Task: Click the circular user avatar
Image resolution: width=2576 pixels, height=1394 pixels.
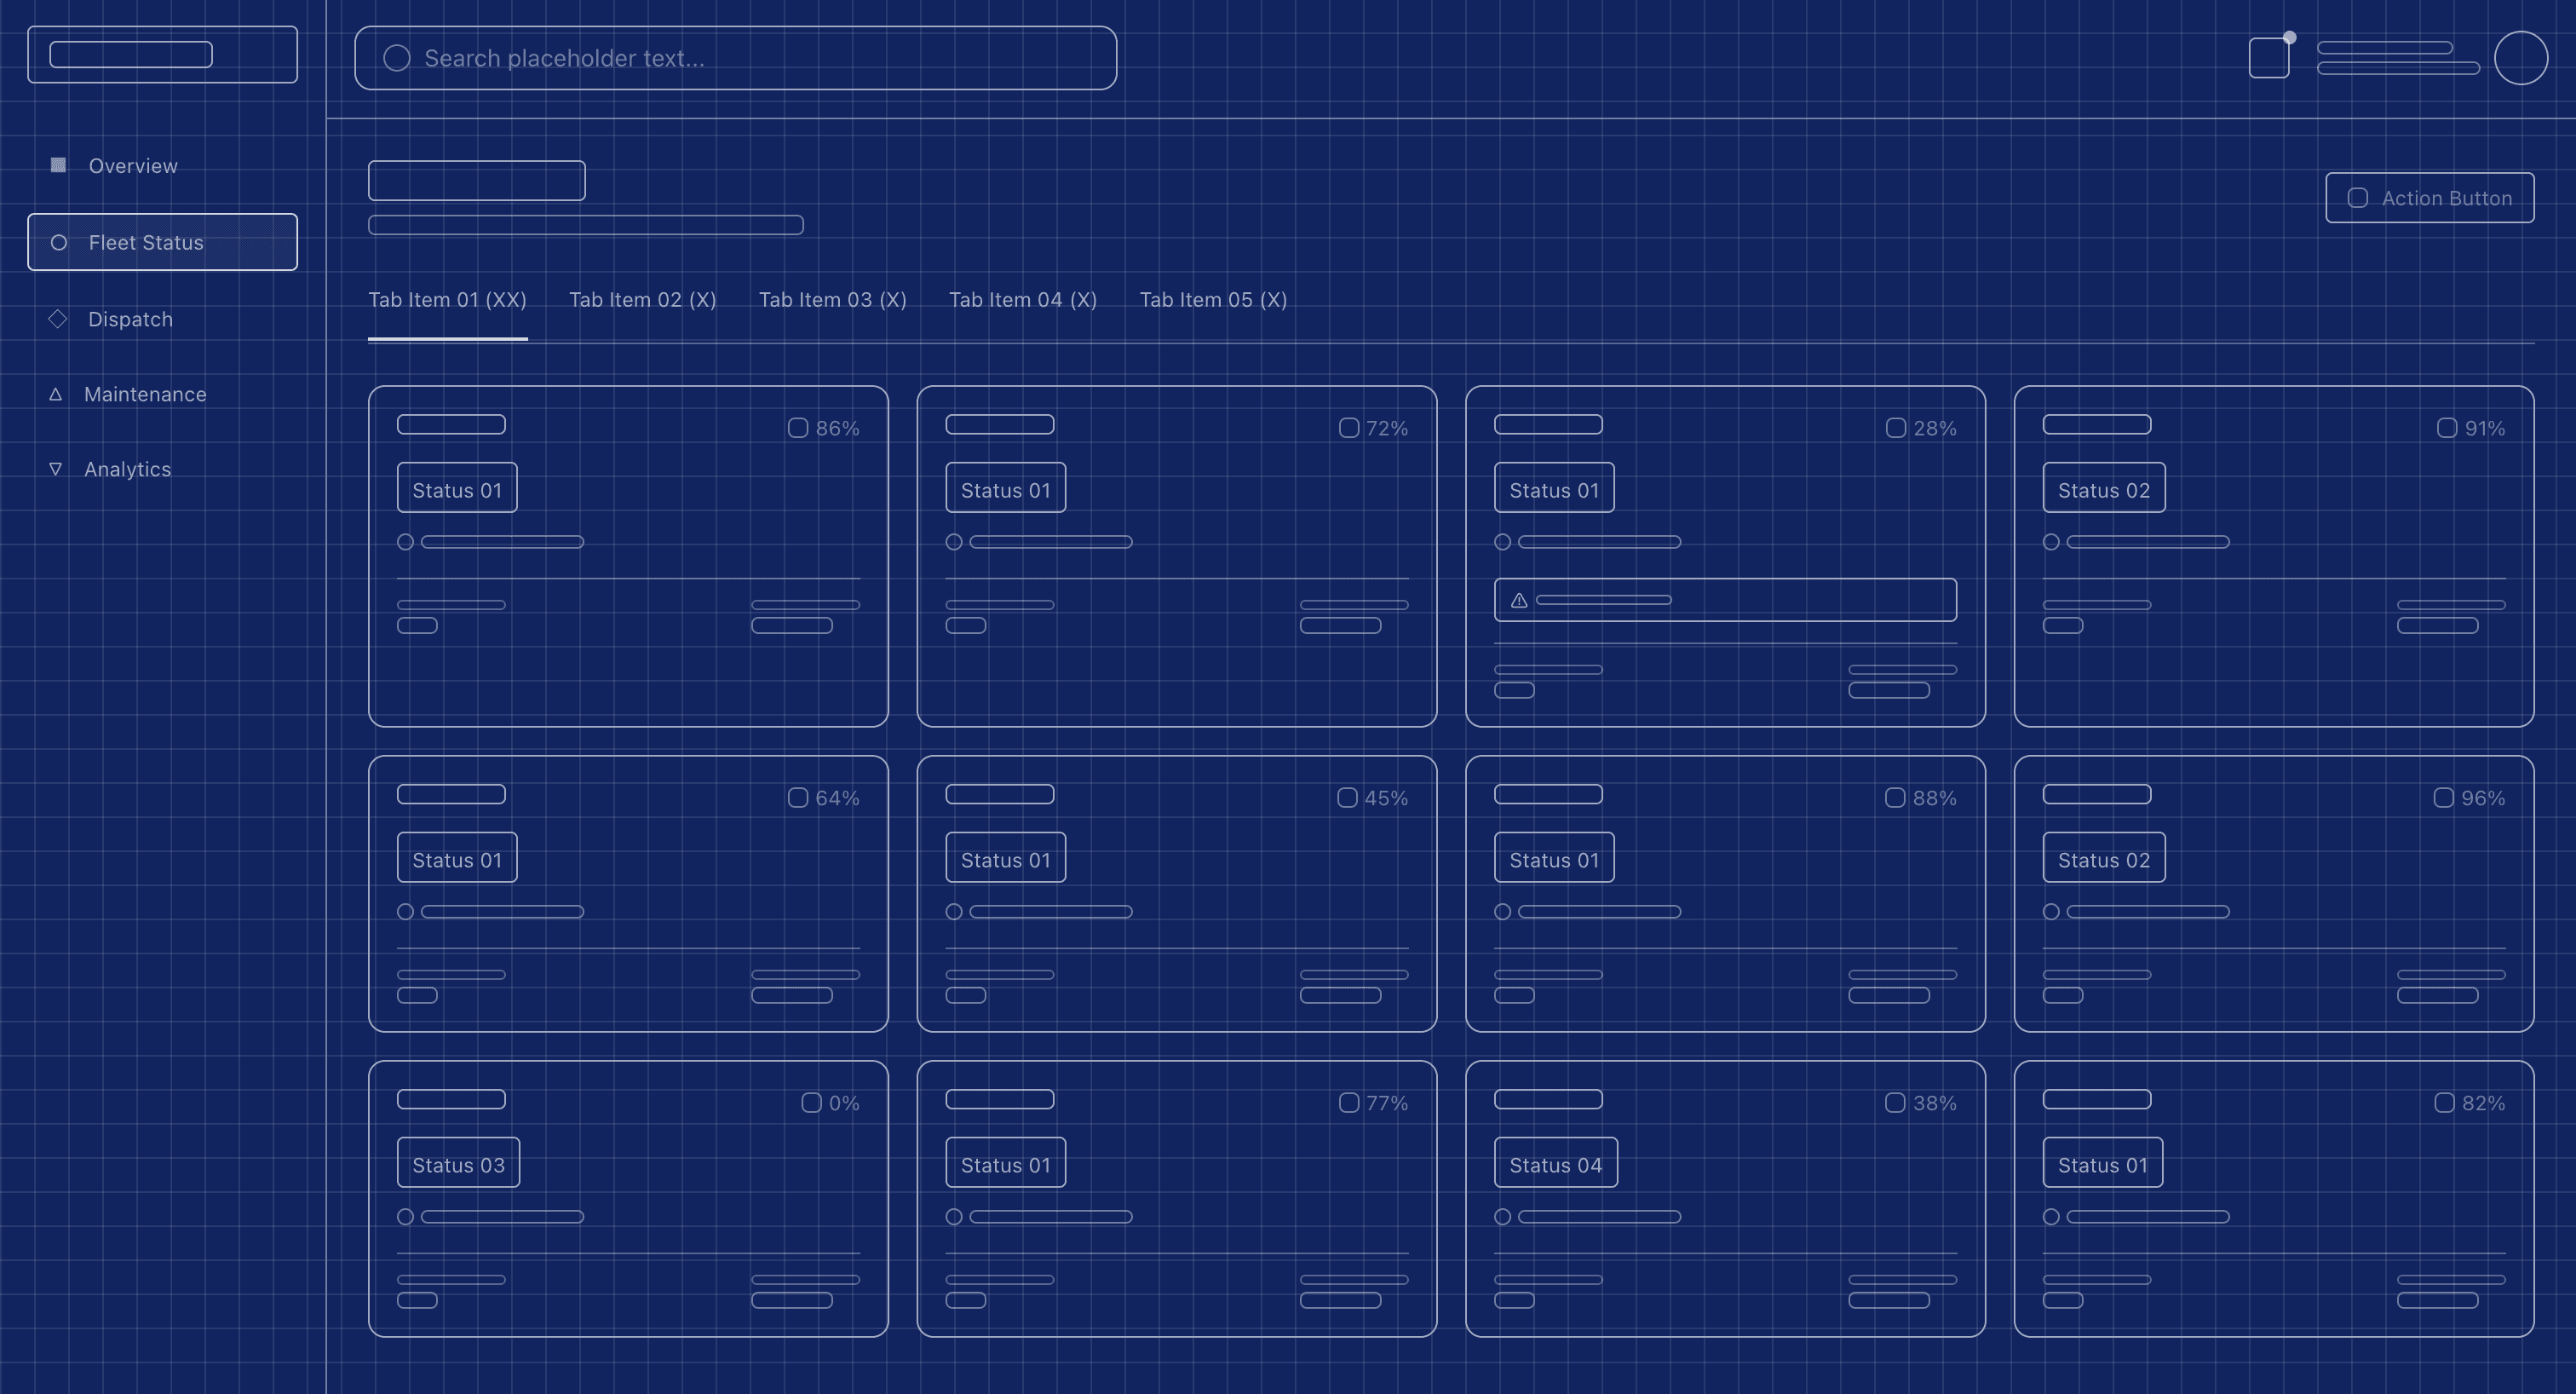Action: point(2520,58)
